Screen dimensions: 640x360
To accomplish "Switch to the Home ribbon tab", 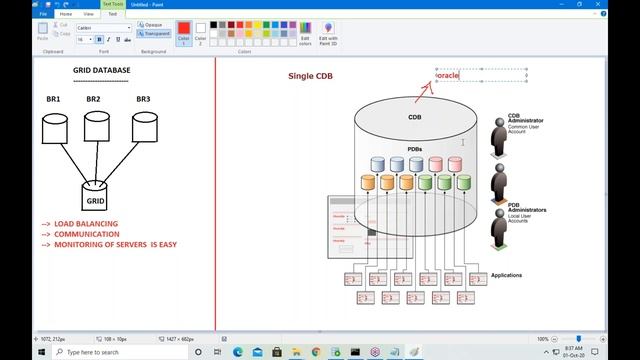I will coord(66,14).
